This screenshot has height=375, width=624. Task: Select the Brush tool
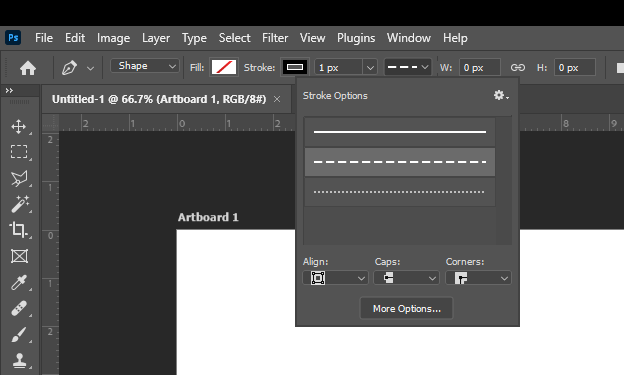pyautogui.click(x=19, y=334)
